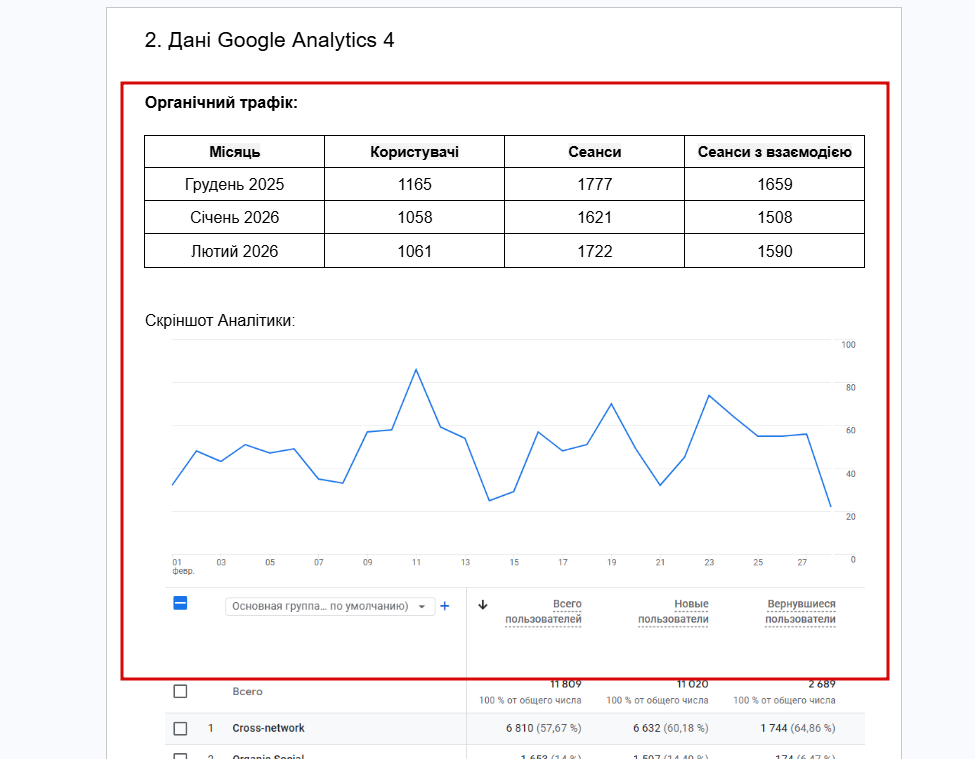Sort by Вернувшиеся пользователи column header
This screenshot has height=759, width=975.
click(x=800, y=612)
